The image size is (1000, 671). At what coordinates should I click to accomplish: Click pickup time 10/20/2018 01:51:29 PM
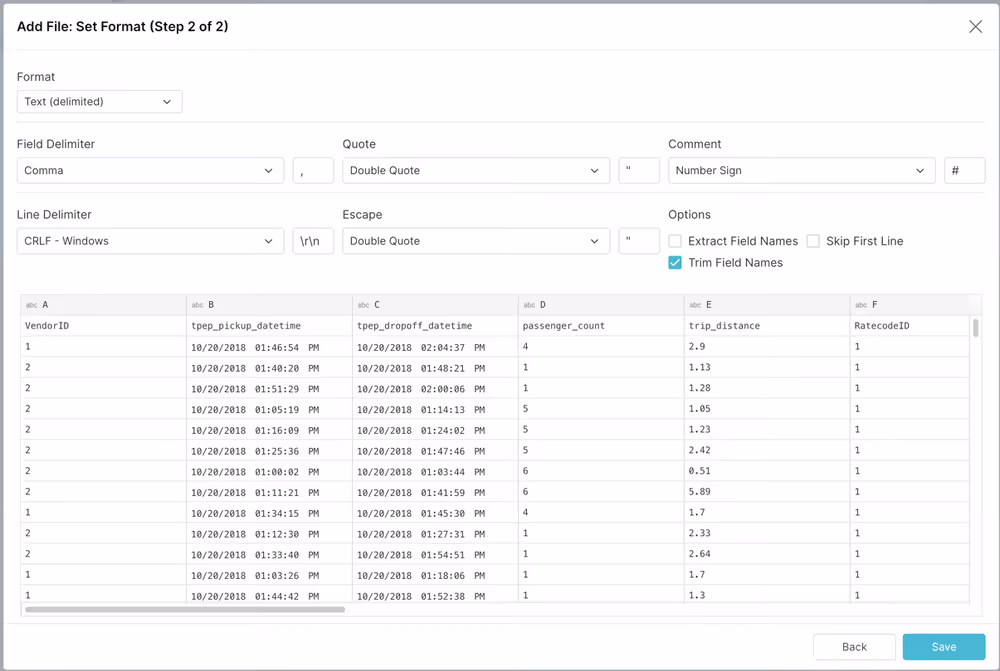pos(255,389)
